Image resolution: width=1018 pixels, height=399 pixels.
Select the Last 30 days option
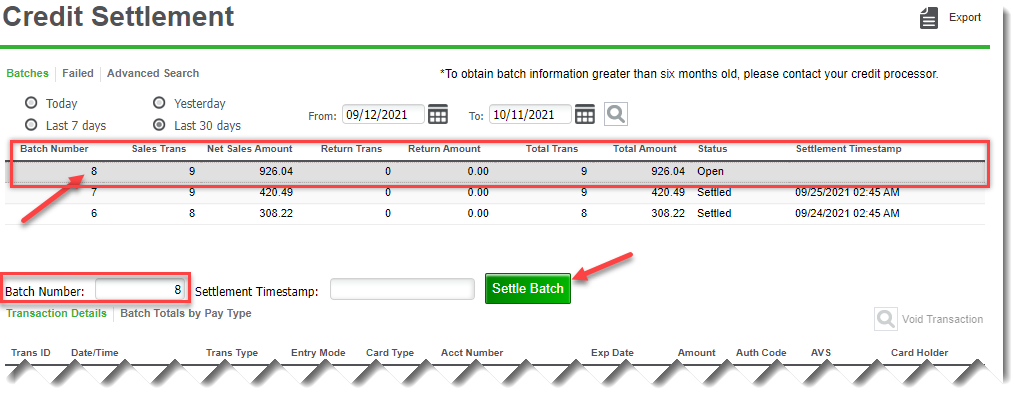click(158, 125)
